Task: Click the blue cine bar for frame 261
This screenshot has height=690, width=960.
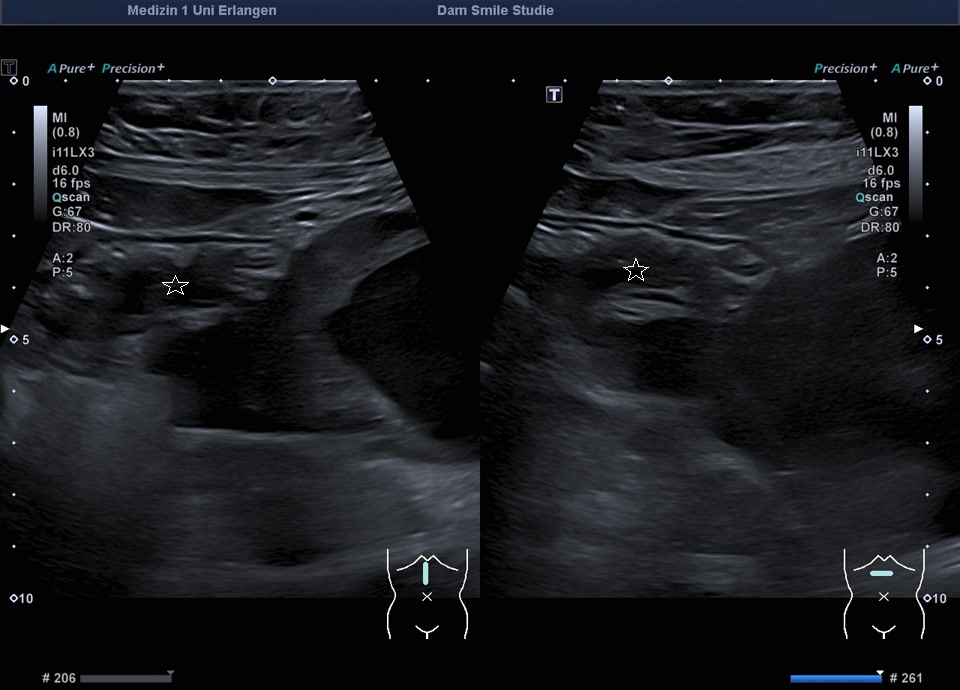Action: (836, 678)
